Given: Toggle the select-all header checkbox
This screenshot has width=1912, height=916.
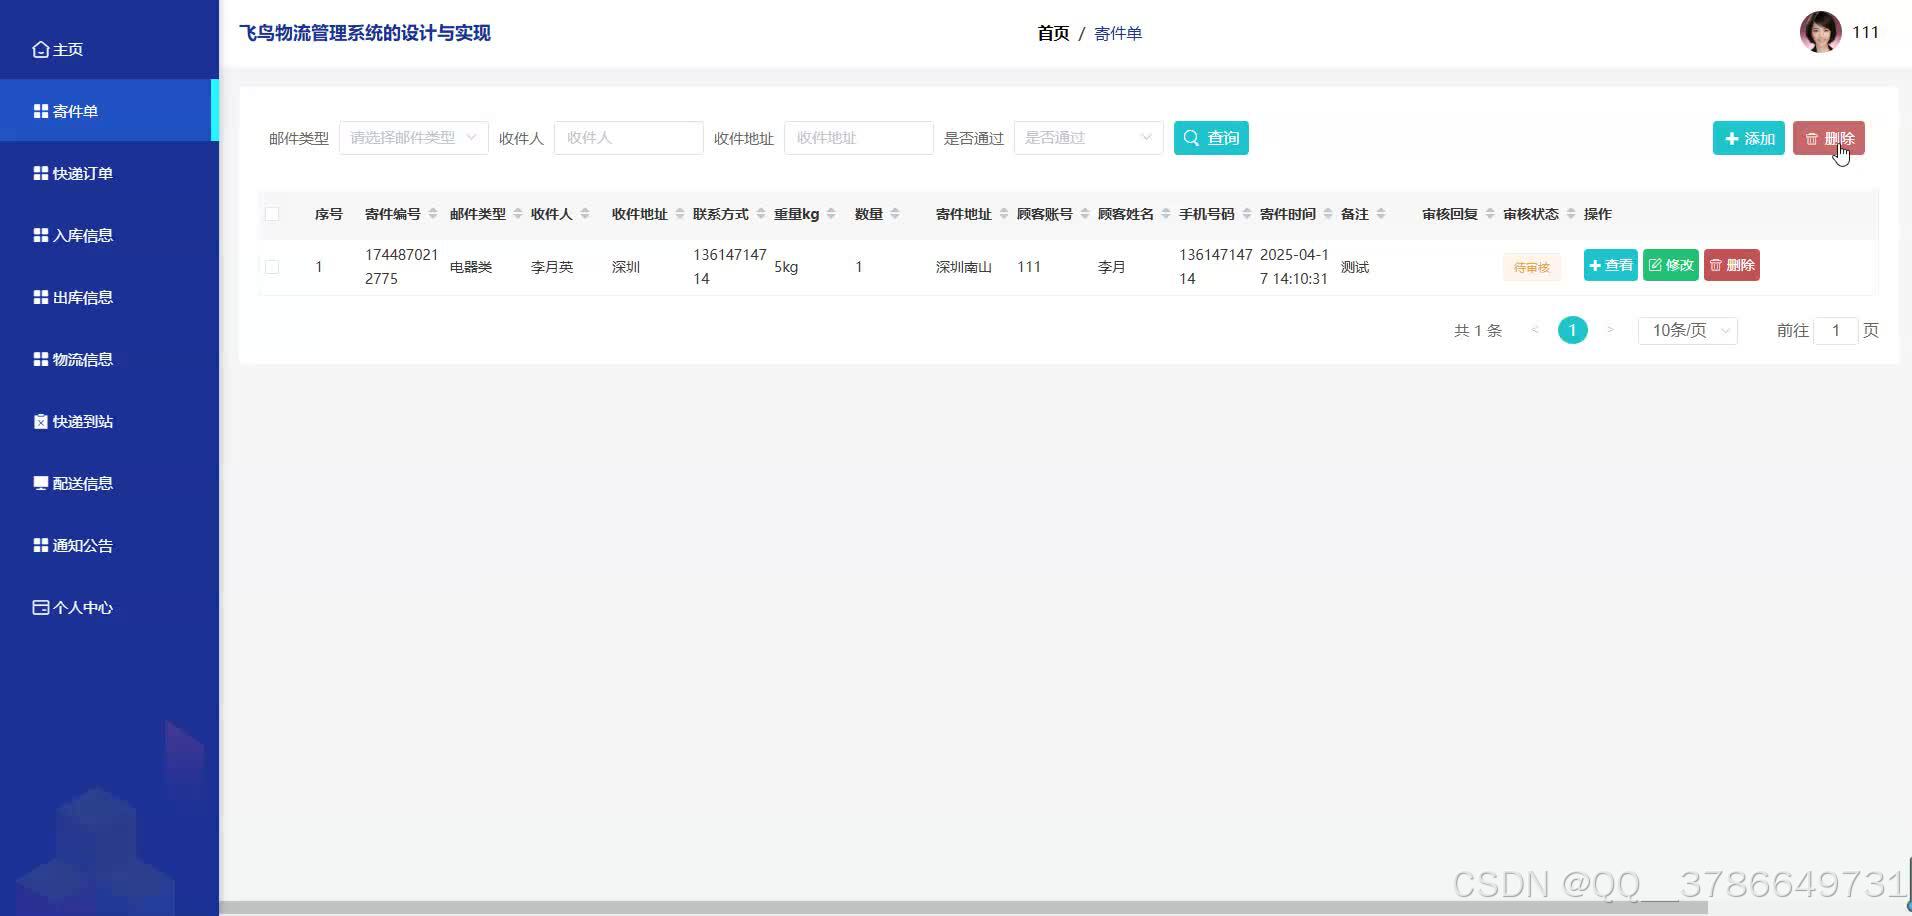Looking at the screenshot, I should [272, 214].
